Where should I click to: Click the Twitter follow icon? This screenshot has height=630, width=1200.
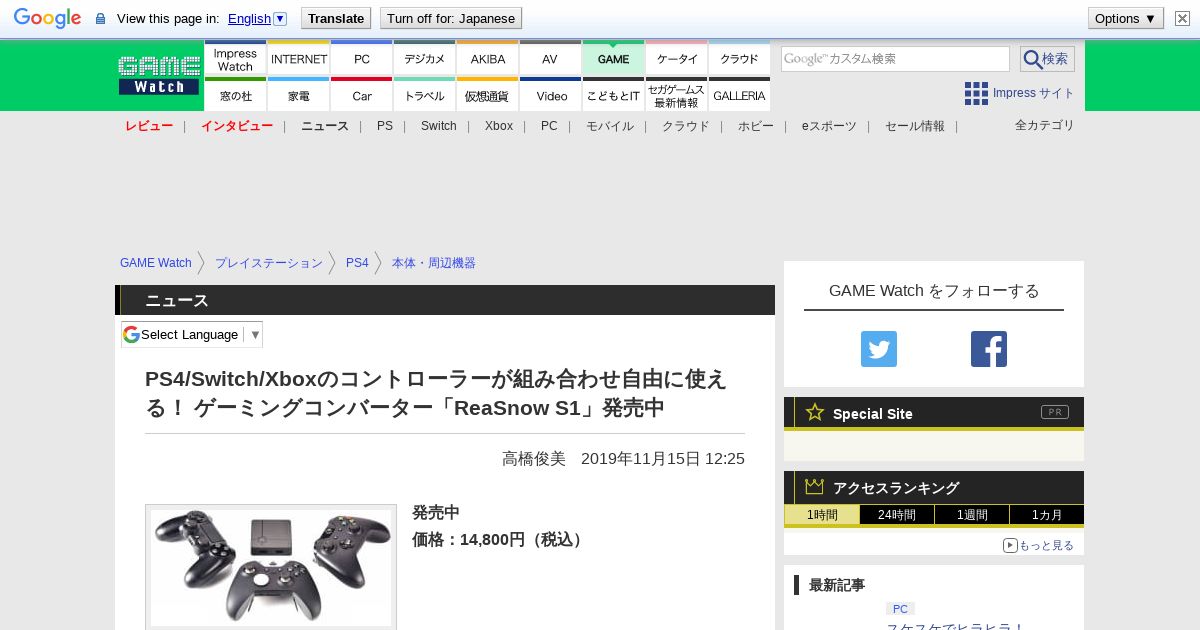point(879,349)
